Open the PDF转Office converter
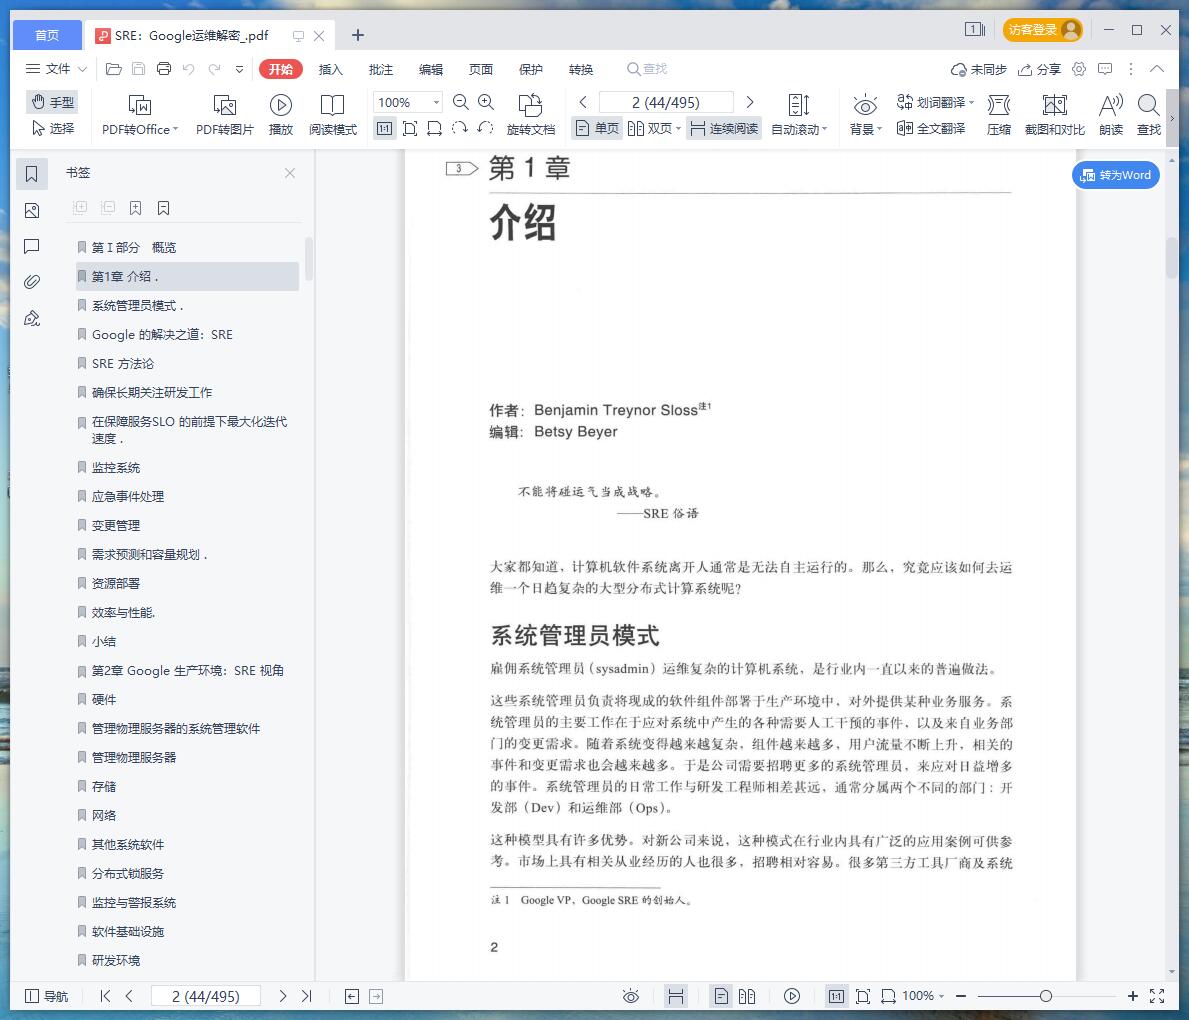 (x=140, y=115)
